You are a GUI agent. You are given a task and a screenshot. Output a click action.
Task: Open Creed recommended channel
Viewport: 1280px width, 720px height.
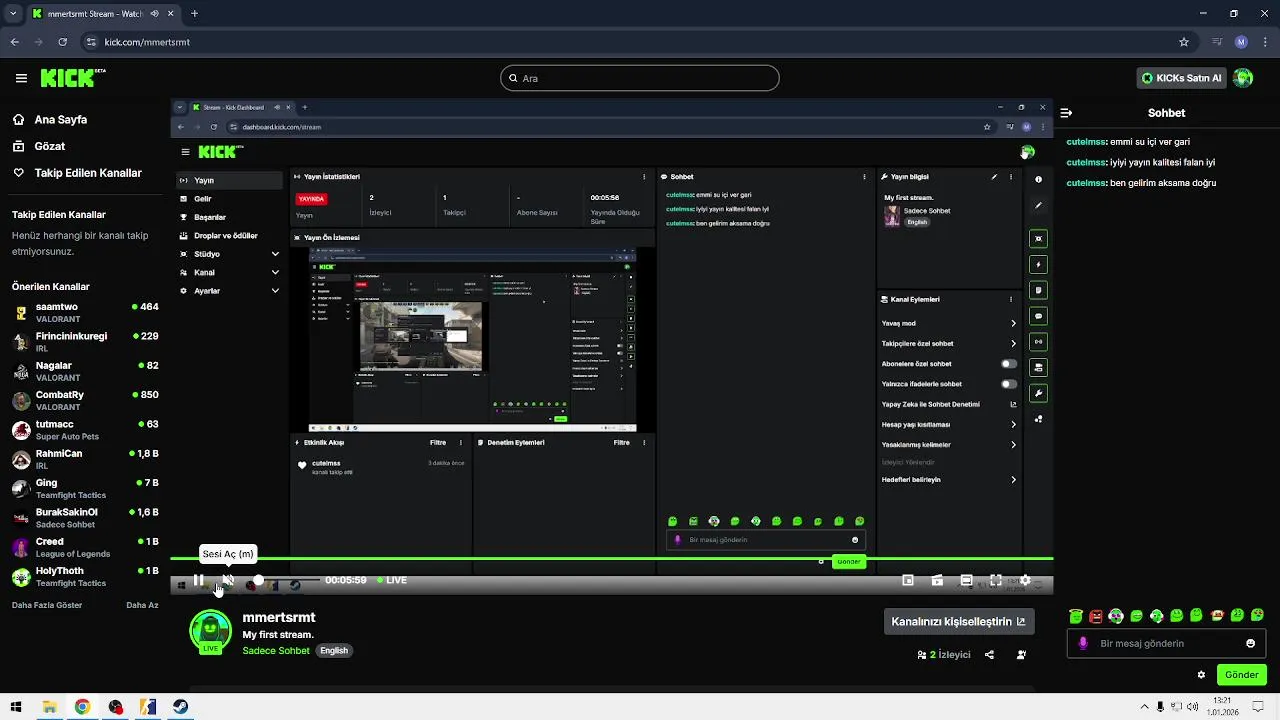point(85,547)
